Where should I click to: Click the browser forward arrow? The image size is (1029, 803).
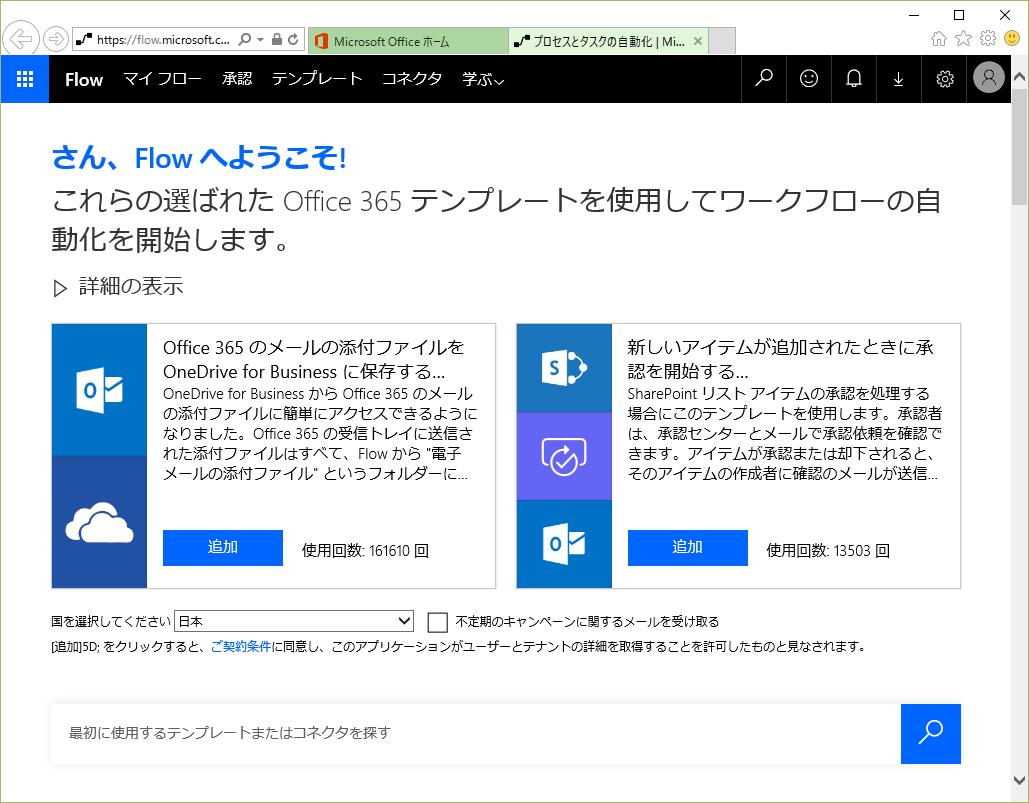(x=55, y=39)
